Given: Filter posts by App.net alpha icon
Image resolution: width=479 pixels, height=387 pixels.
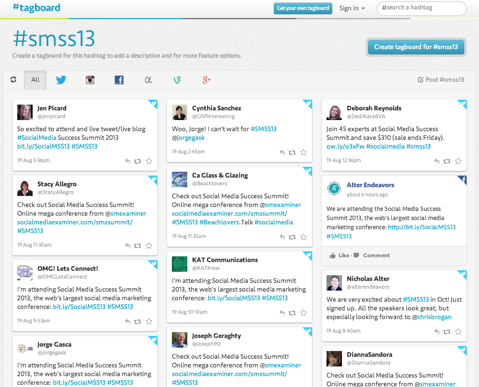Looking at the screenshot, I should click(148, 80).
